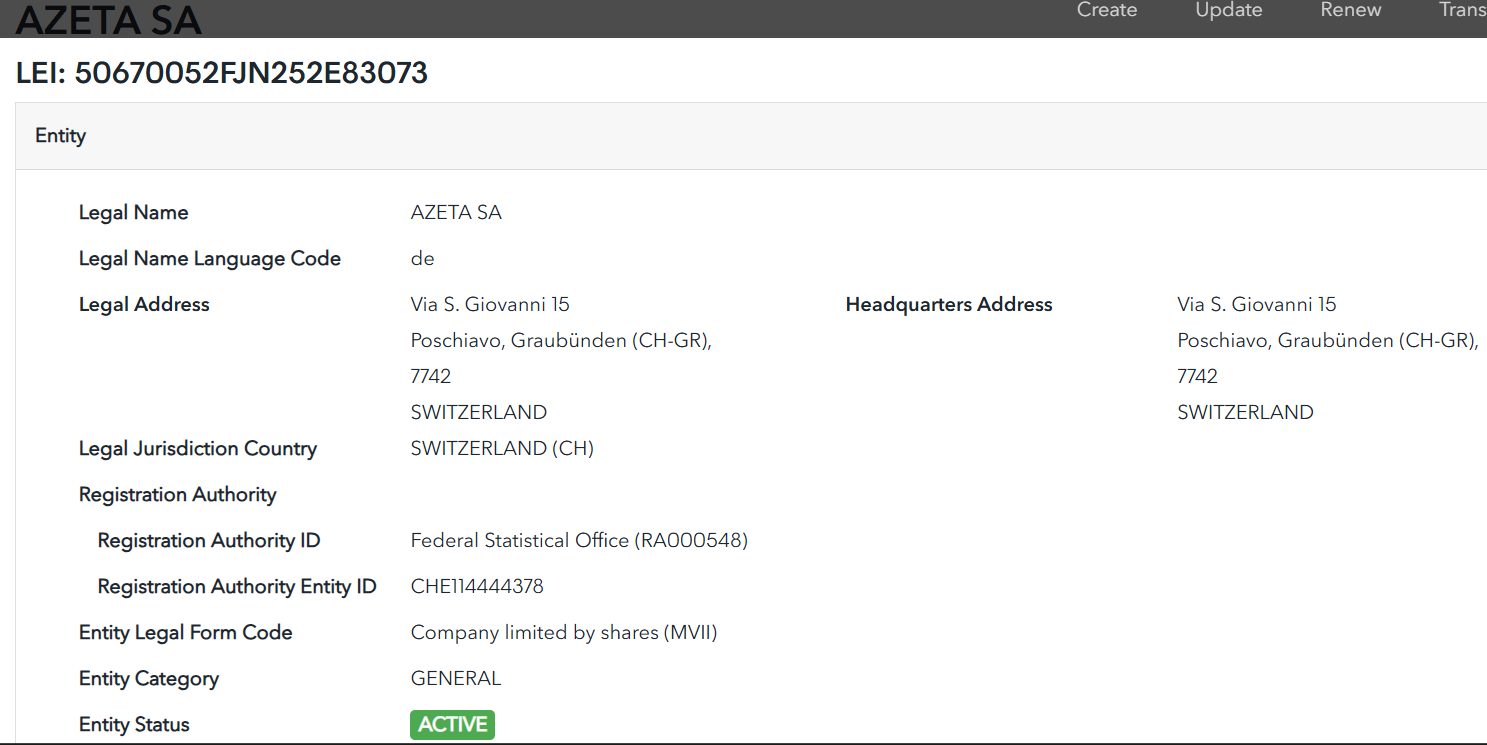Click the Entity panel header
The height and width of the screenshot is (745, 1487).
click(x=61, y=136)
